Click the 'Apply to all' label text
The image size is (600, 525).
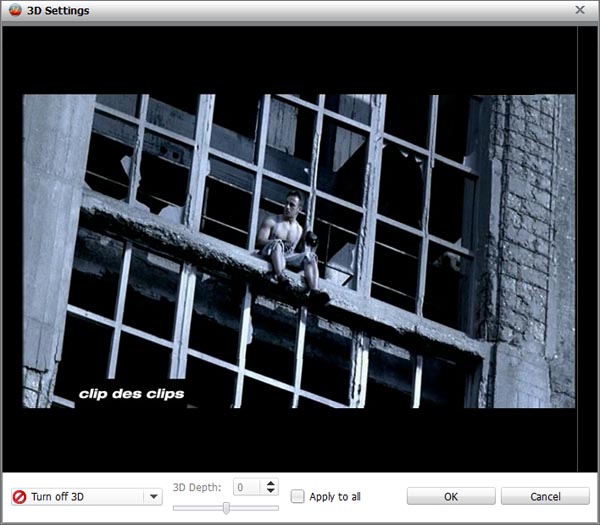pyautogui.click(x=335, y=497)
